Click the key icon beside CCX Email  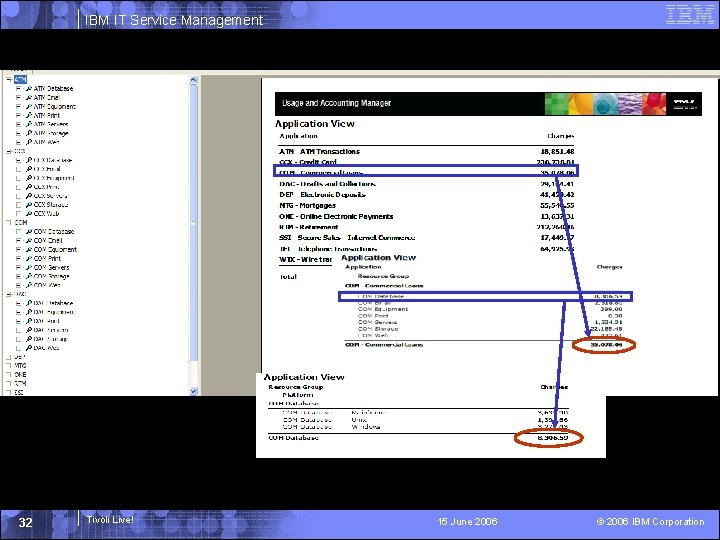29,169
